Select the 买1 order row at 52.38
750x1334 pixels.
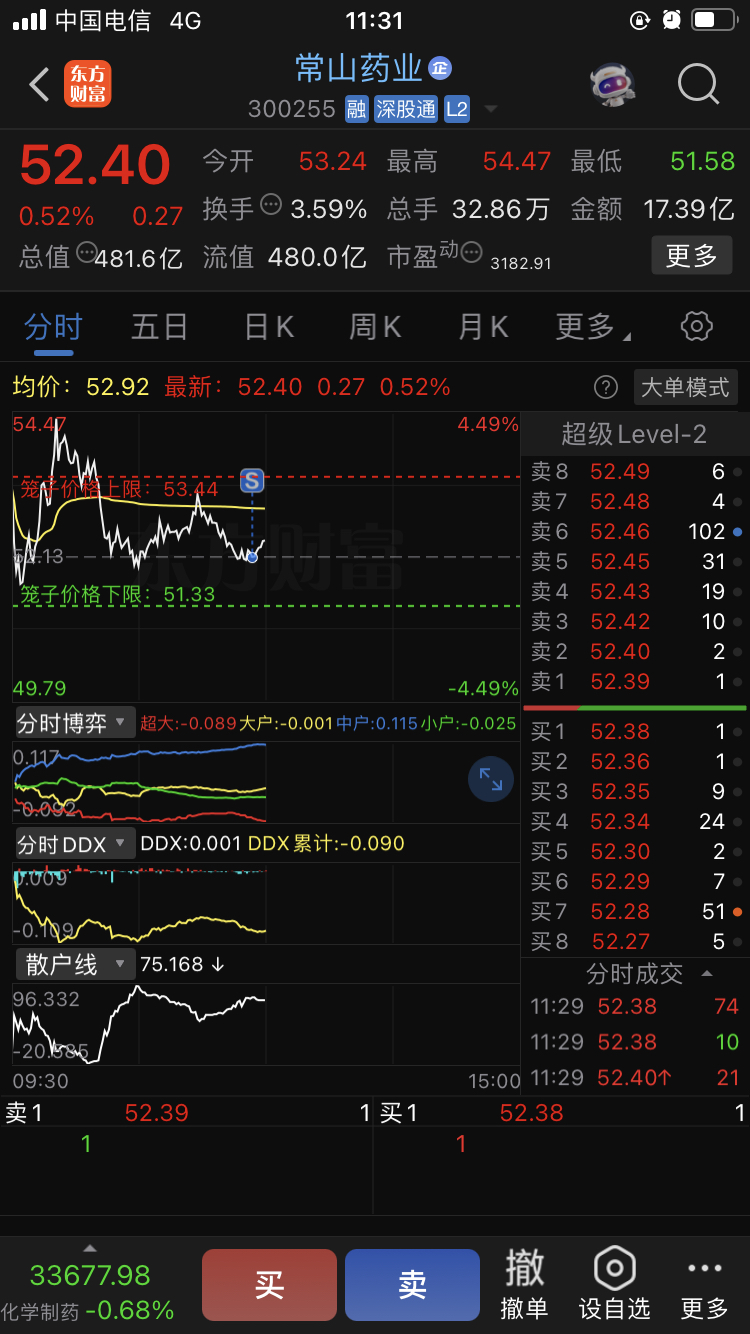pos(634,732)
